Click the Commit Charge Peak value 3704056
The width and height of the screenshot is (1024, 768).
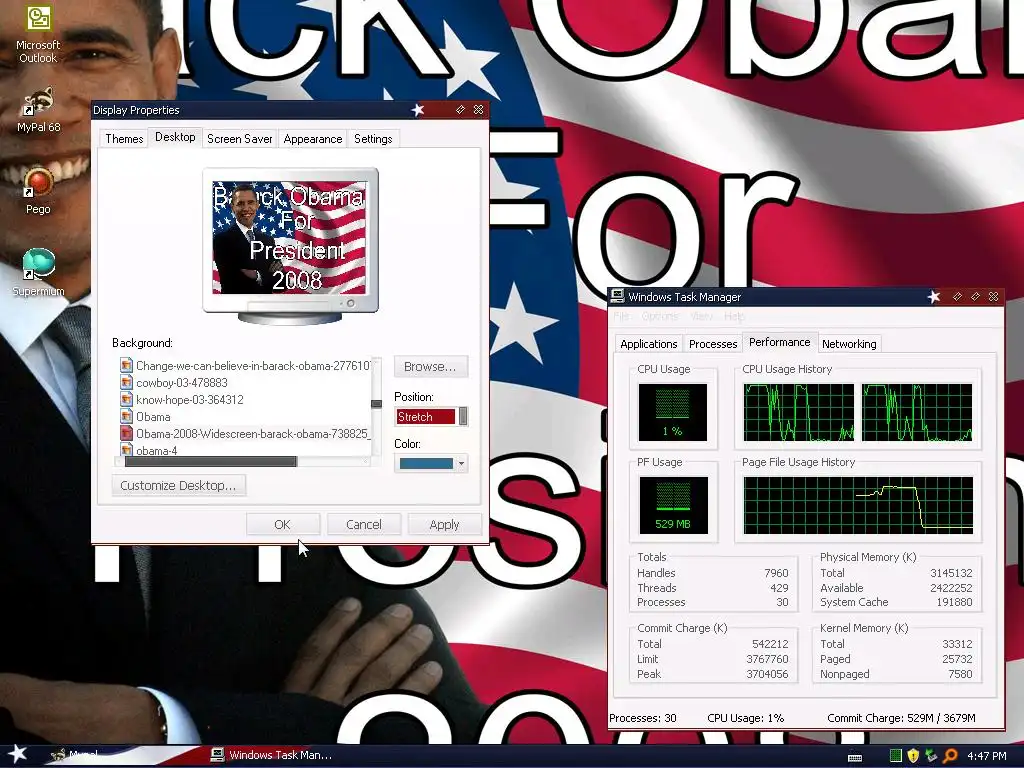tap(767, 674)
